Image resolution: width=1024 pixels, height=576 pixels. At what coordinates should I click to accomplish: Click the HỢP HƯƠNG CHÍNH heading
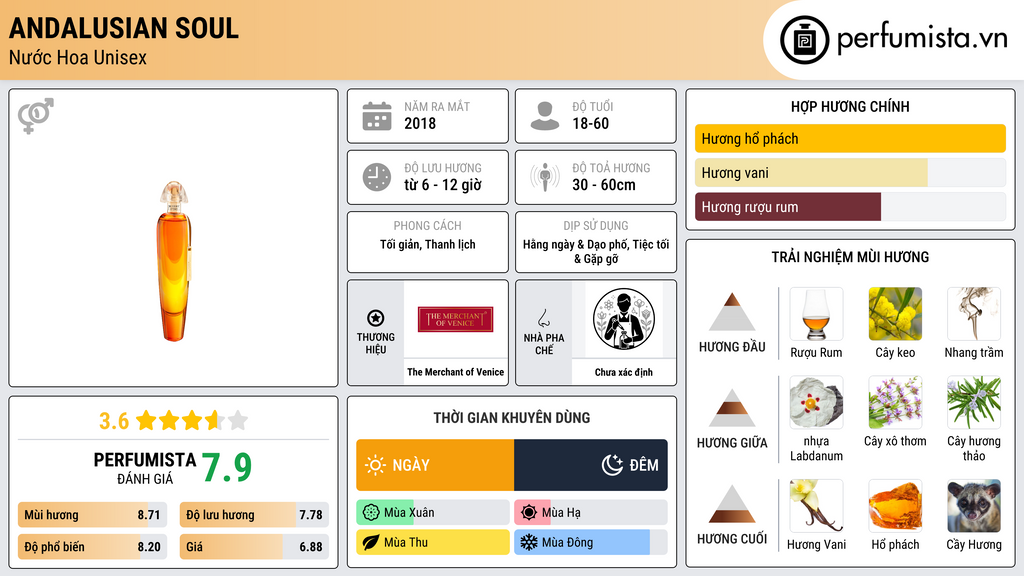pos(850,106)
